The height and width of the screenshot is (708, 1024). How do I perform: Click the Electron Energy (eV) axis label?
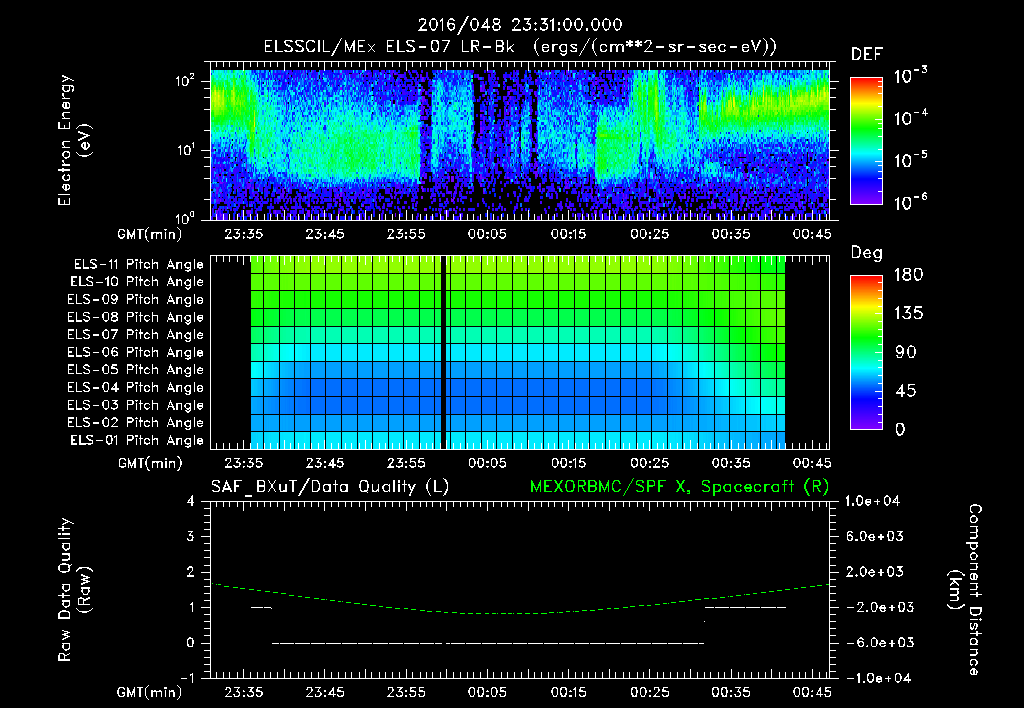[x=74, y=140]
